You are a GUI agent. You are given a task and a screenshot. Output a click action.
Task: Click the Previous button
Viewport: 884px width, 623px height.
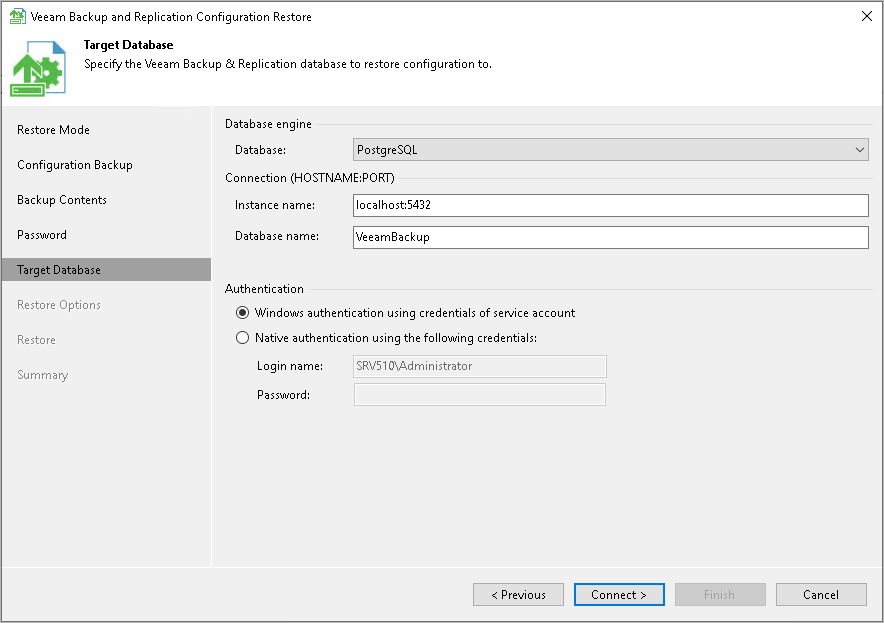518,594
